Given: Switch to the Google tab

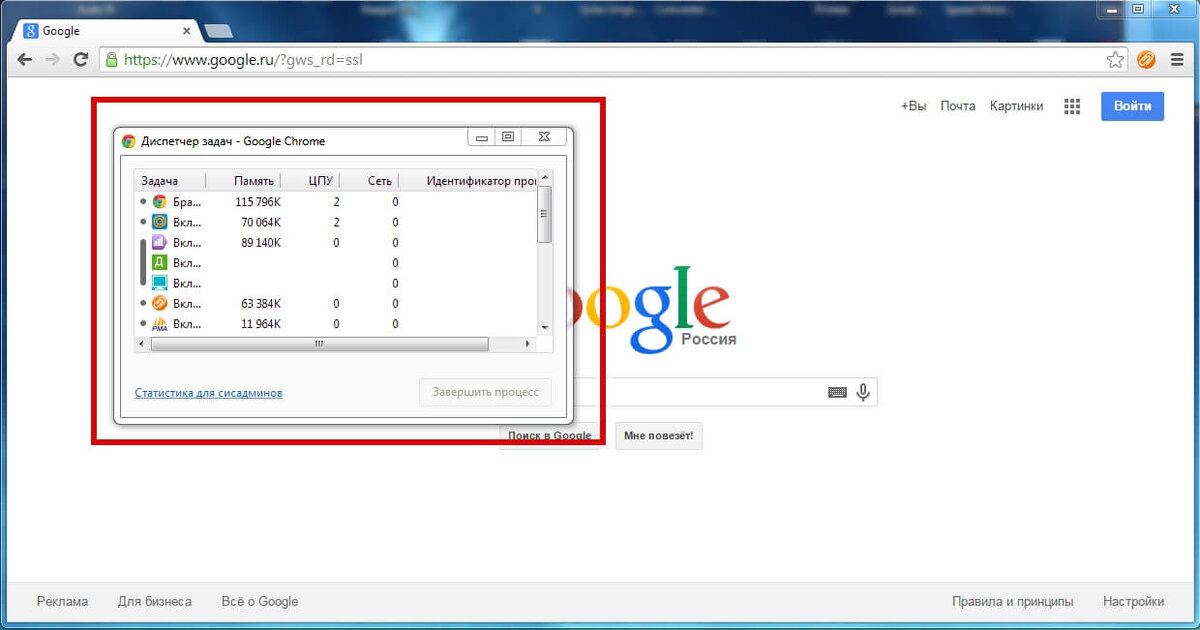Looking at the screenshot, I should coord(105,31).
